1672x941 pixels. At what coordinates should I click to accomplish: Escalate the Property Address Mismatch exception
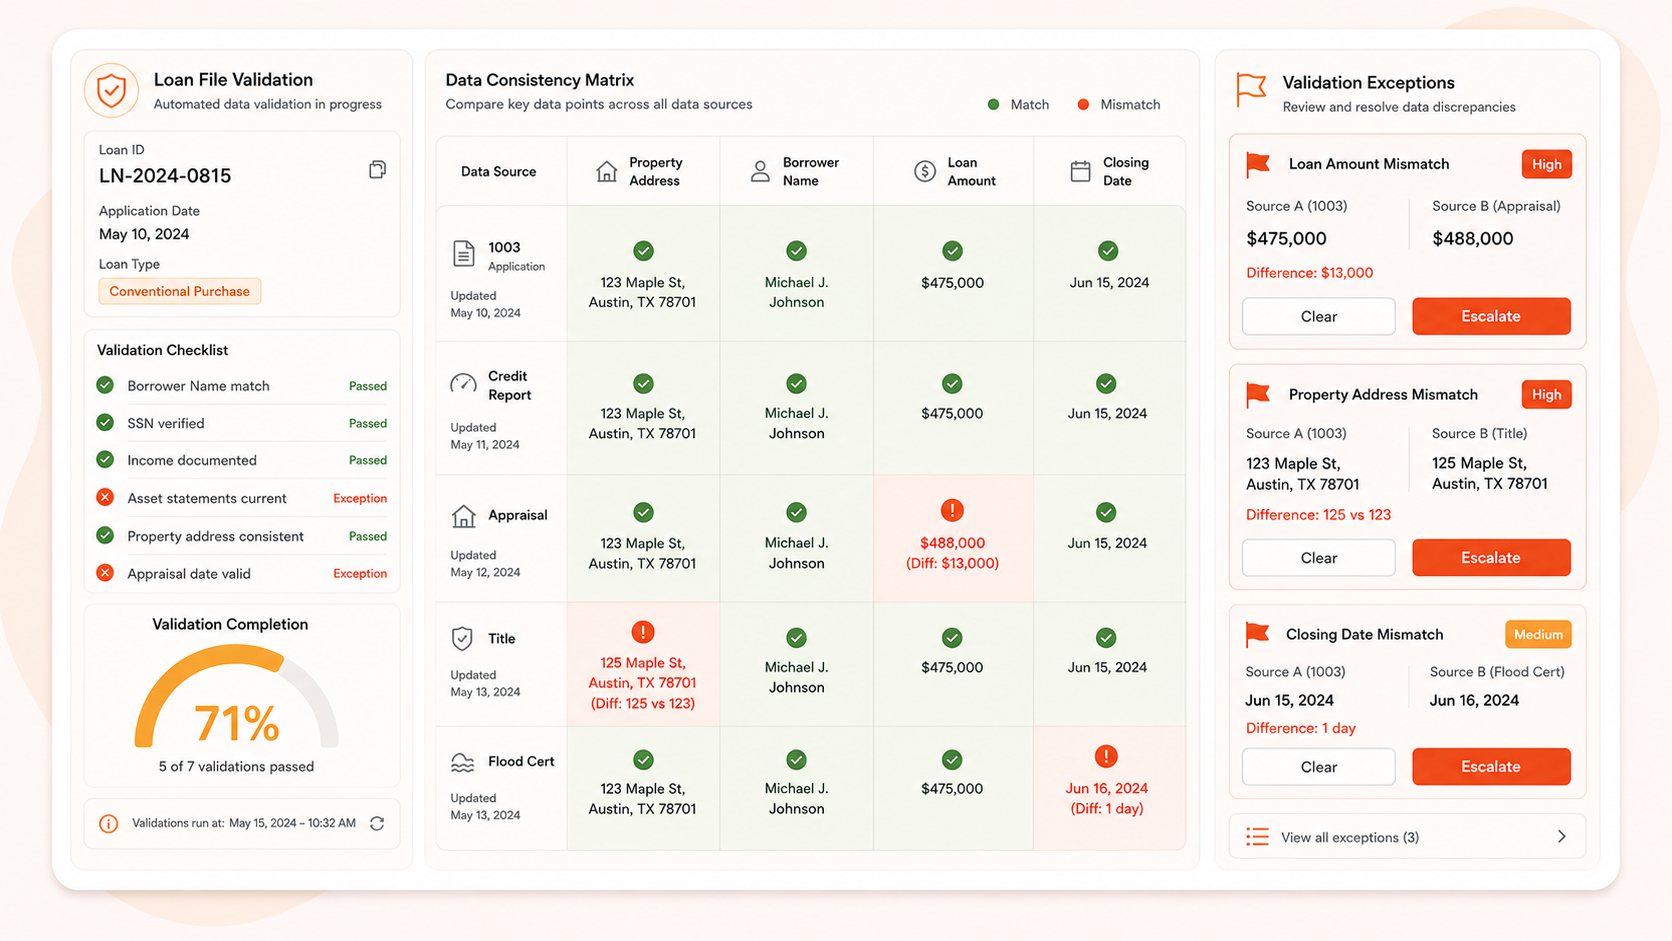[1491, 558]
